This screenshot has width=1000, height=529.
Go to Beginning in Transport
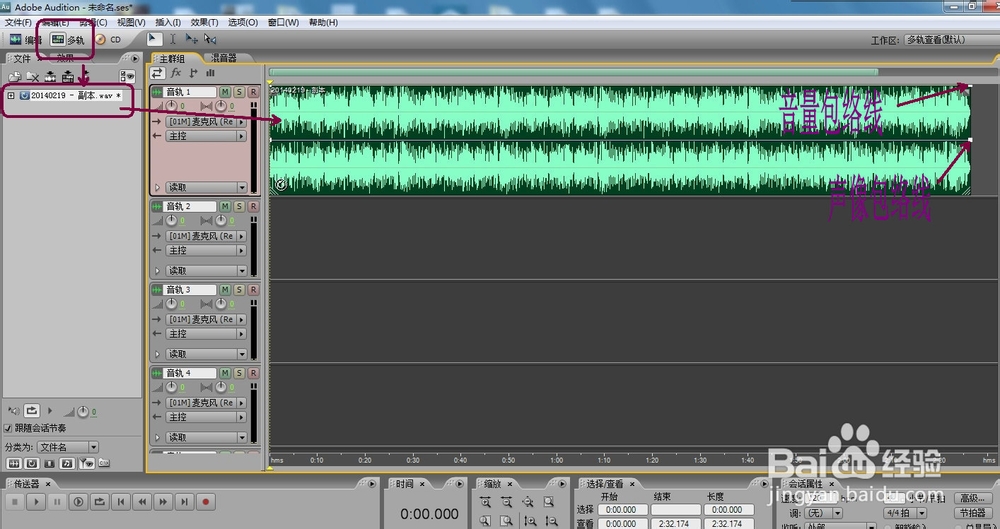121,502
